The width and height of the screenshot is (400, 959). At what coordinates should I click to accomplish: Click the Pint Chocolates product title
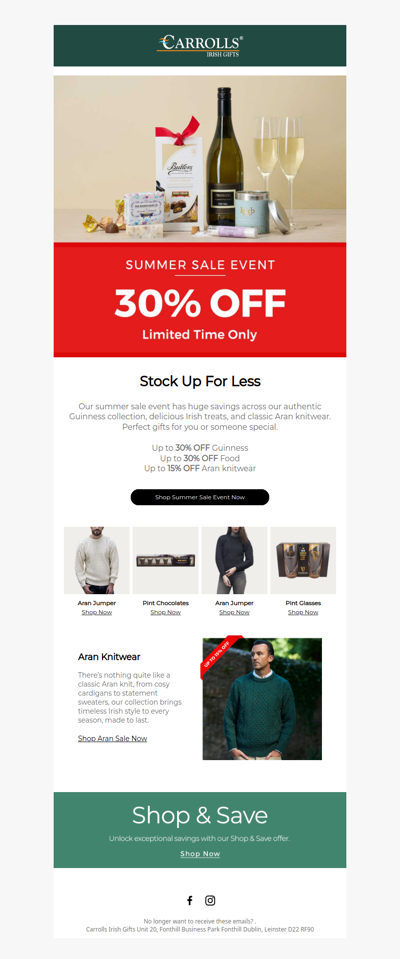[166, 603]
